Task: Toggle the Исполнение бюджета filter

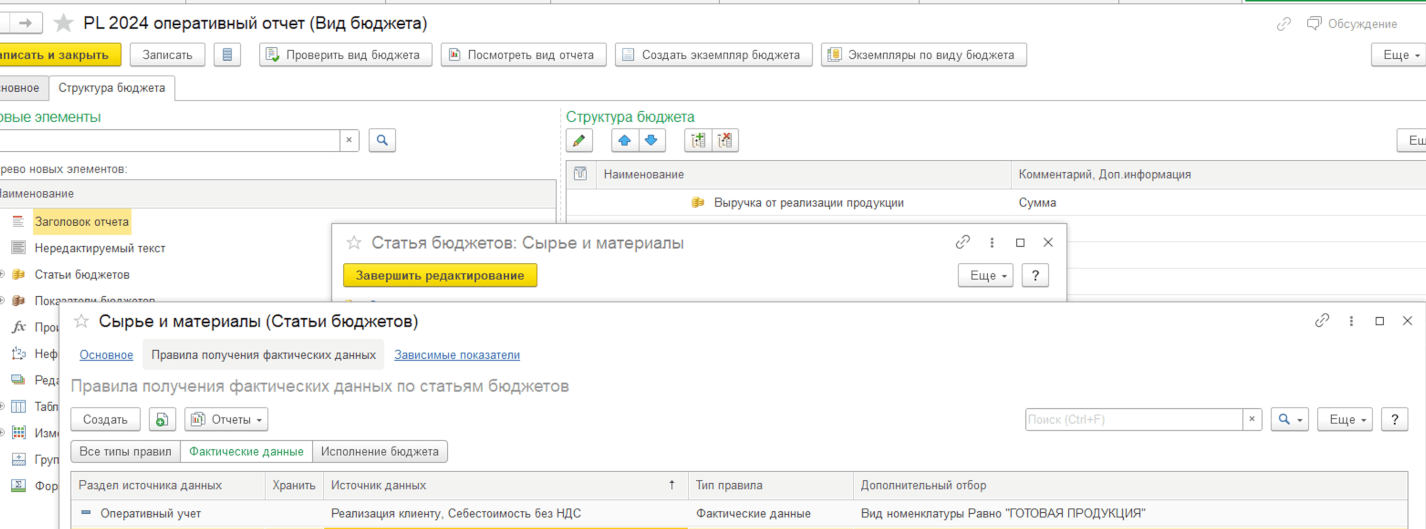Action: point(380,452)
